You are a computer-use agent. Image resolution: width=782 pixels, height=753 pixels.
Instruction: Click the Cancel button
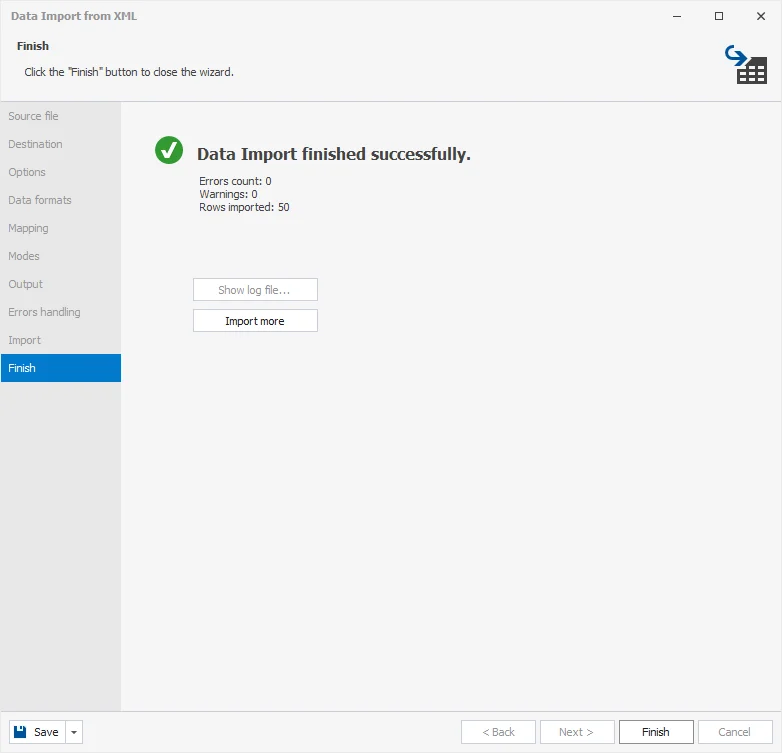[x=735, y=732]
